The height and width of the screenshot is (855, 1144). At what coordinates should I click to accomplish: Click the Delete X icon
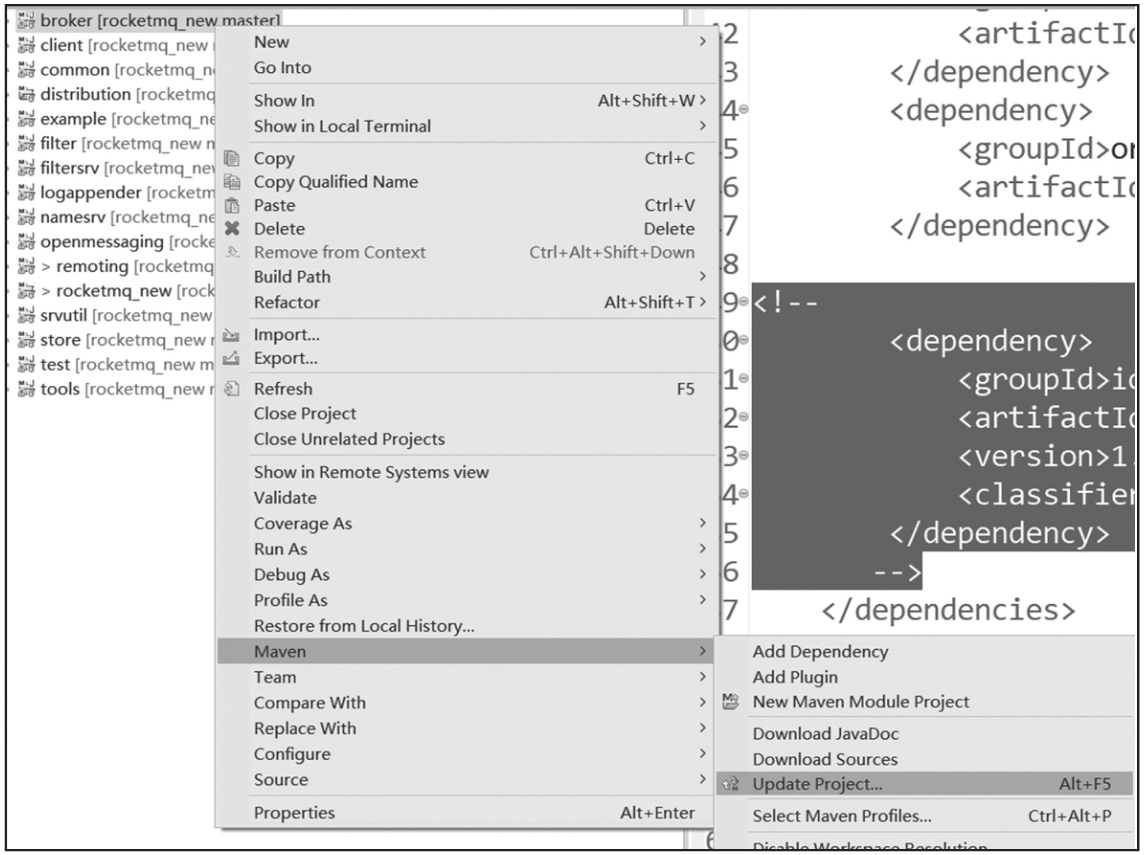pos(232,228)
